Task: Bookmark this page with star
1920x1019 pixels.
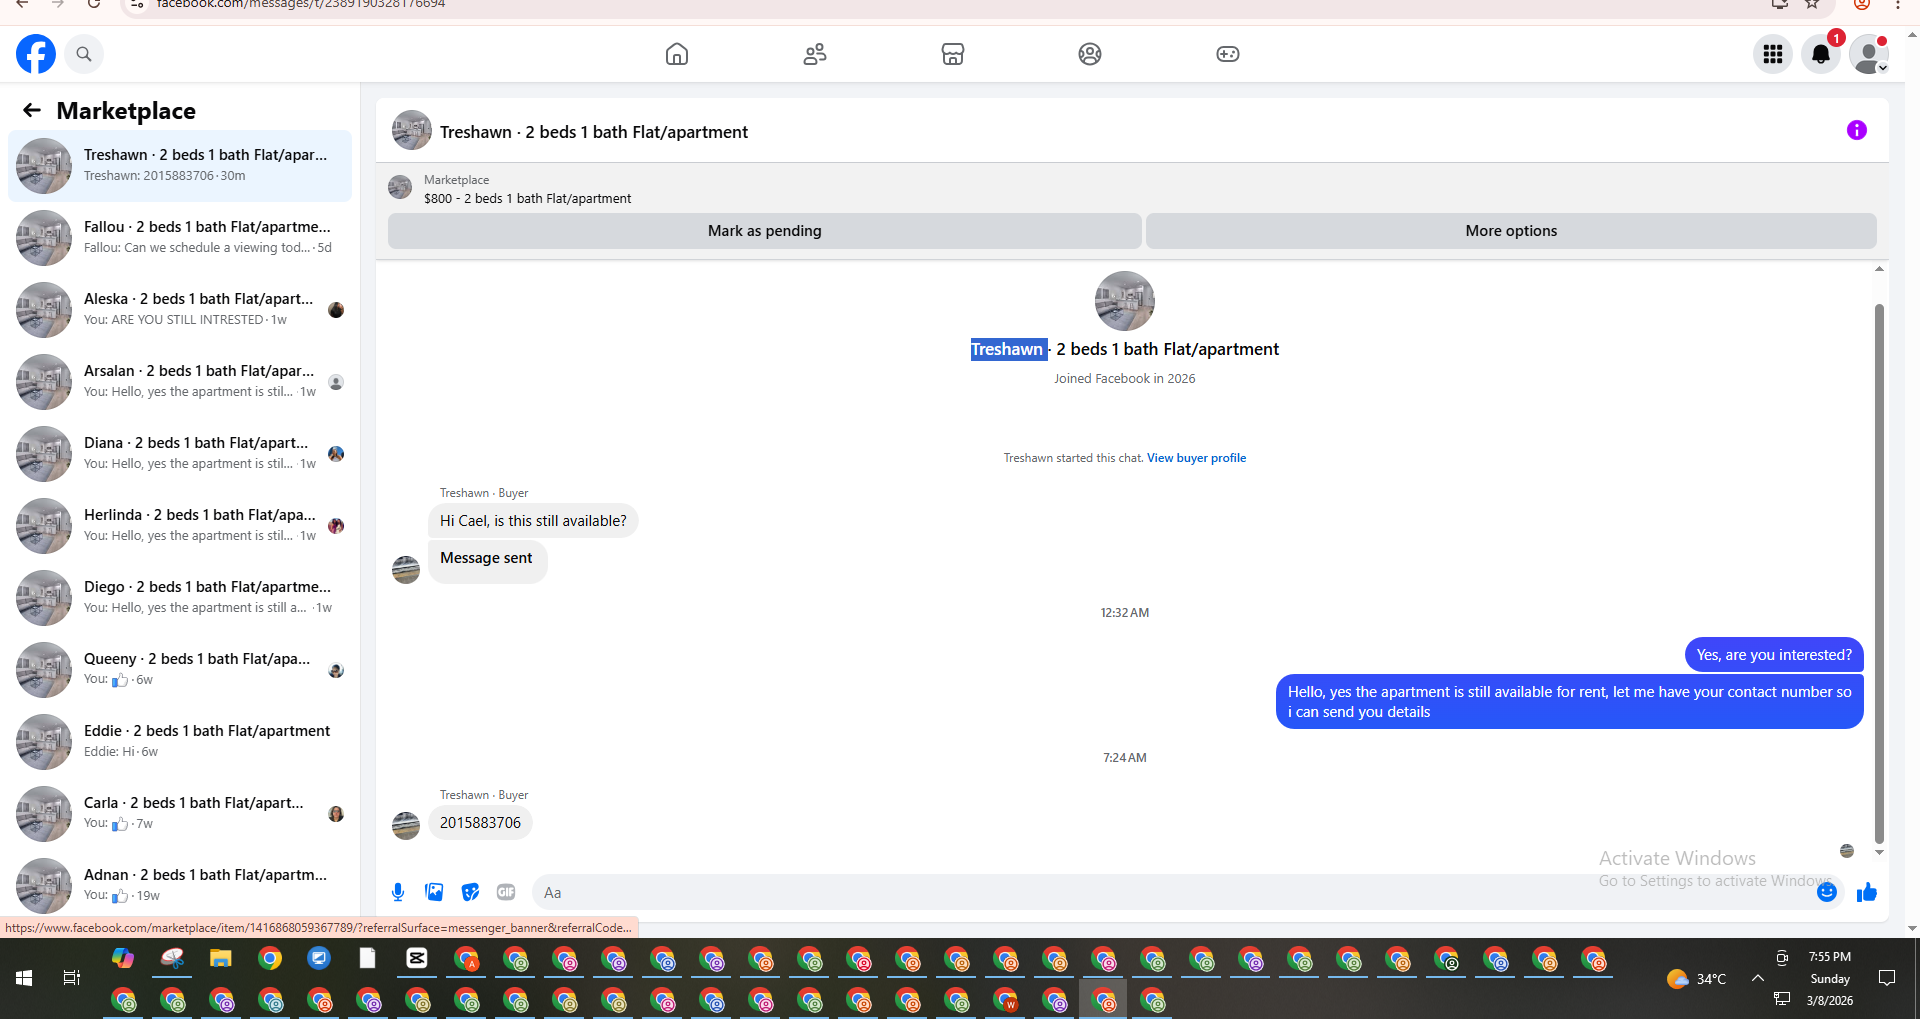Action: click(1812, 4)
